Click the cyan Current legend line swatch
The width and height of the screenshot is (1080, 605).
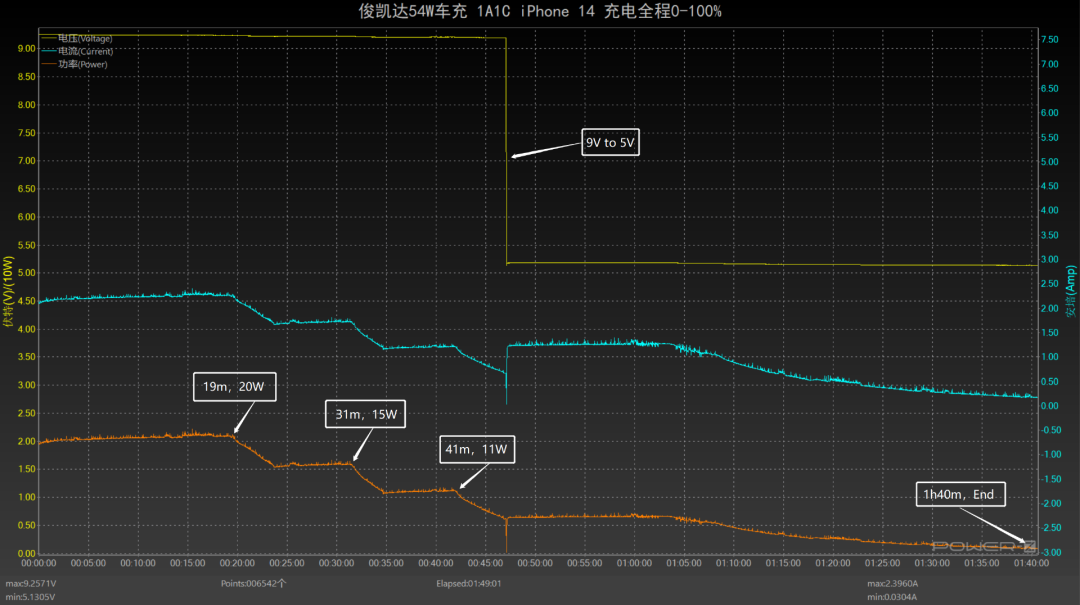49,51
